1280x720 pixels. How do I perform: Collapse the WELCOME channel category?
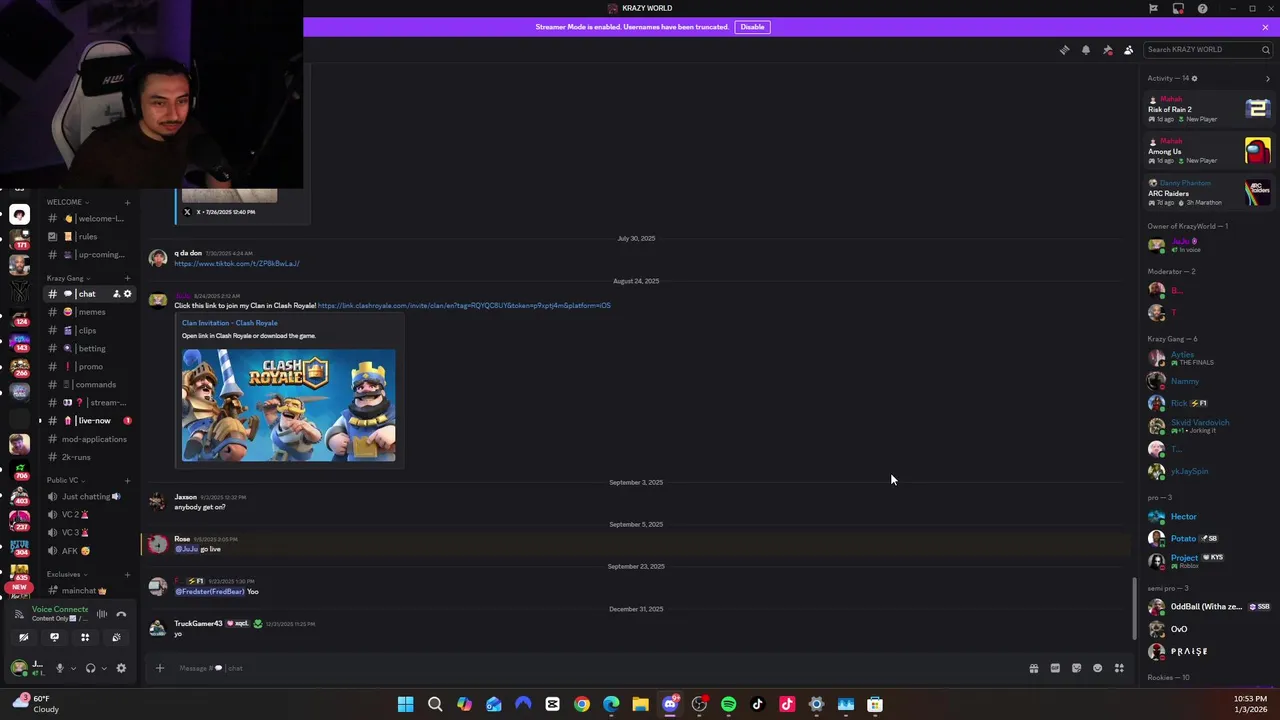click(67, 202)
